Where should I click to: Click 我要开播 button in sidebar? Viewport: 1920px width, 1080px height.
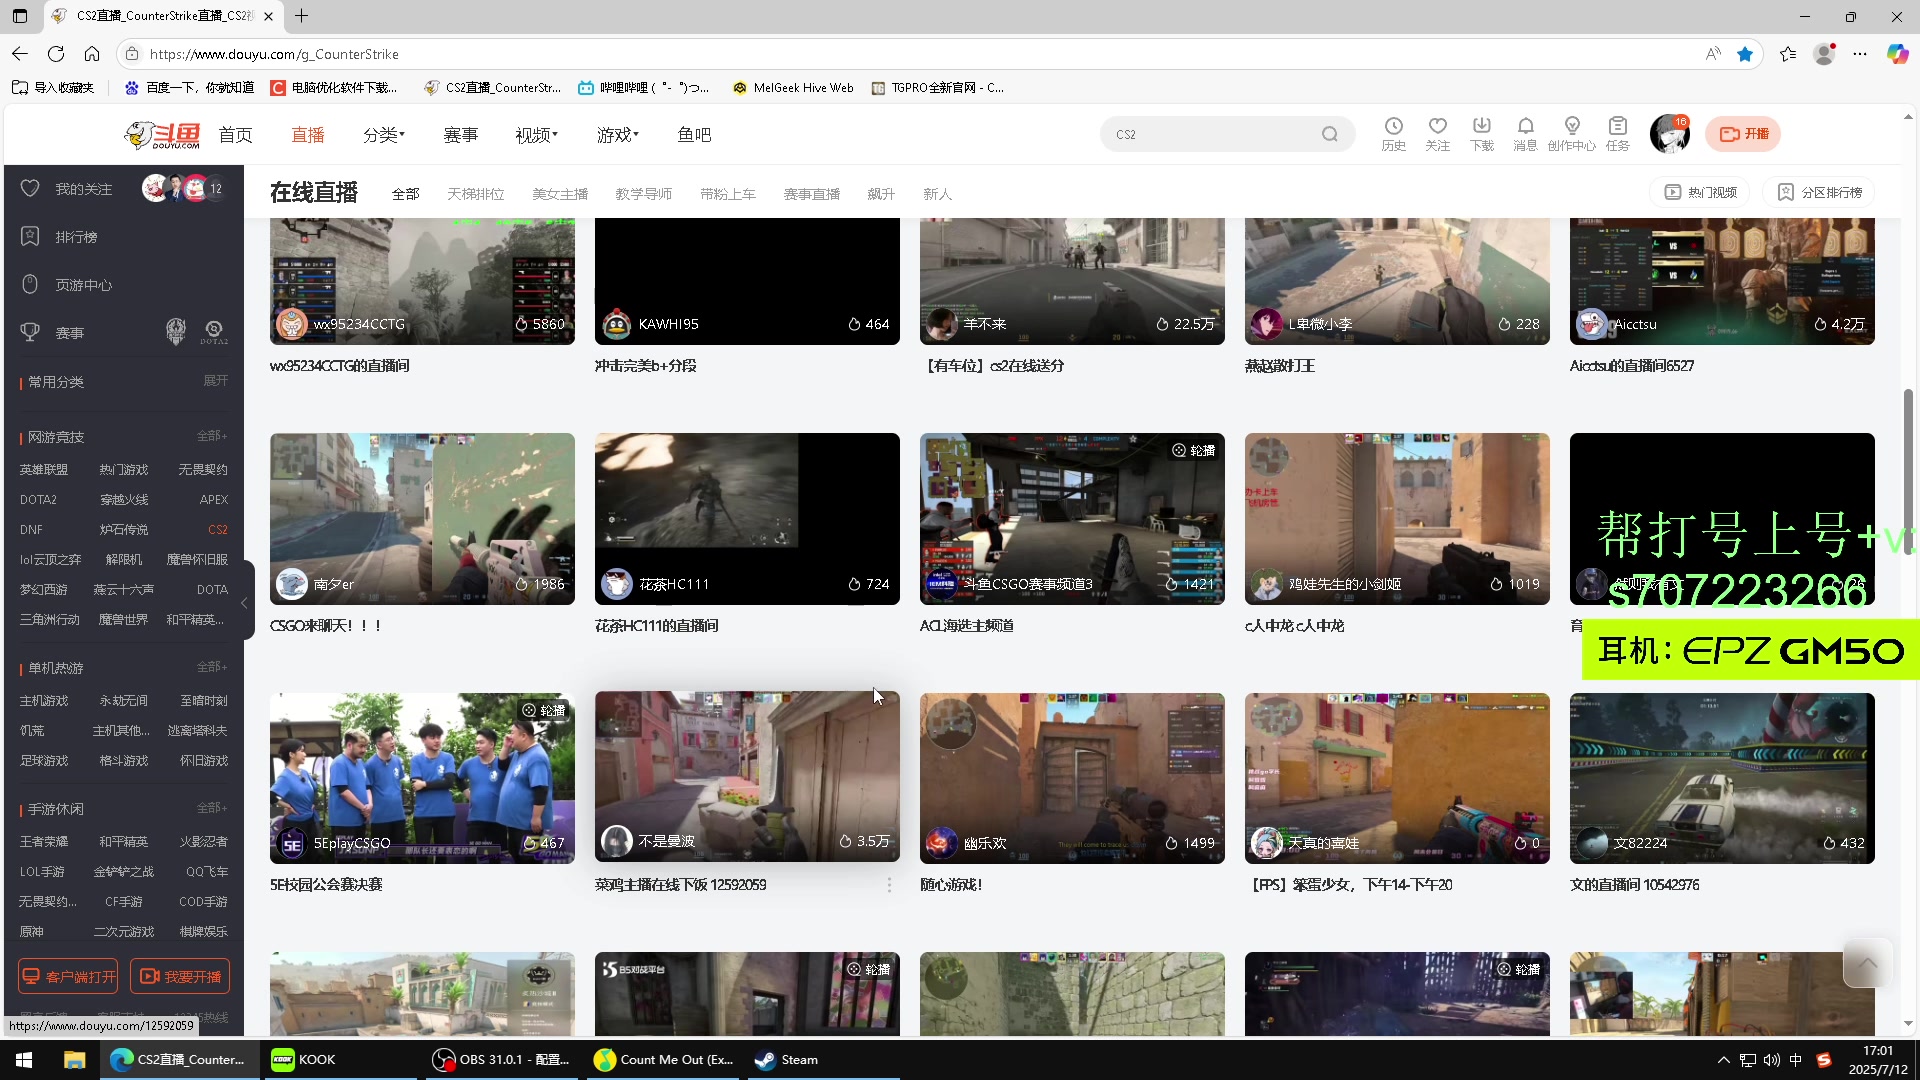click(x=180, y=976)
